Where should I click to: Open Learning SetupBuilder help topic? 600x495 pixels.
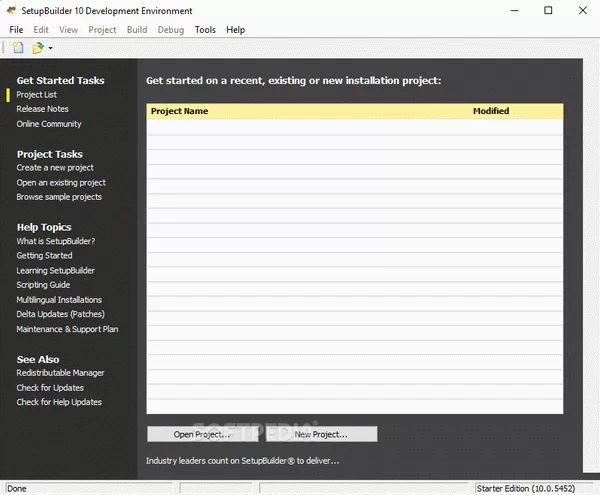(55, 270)
